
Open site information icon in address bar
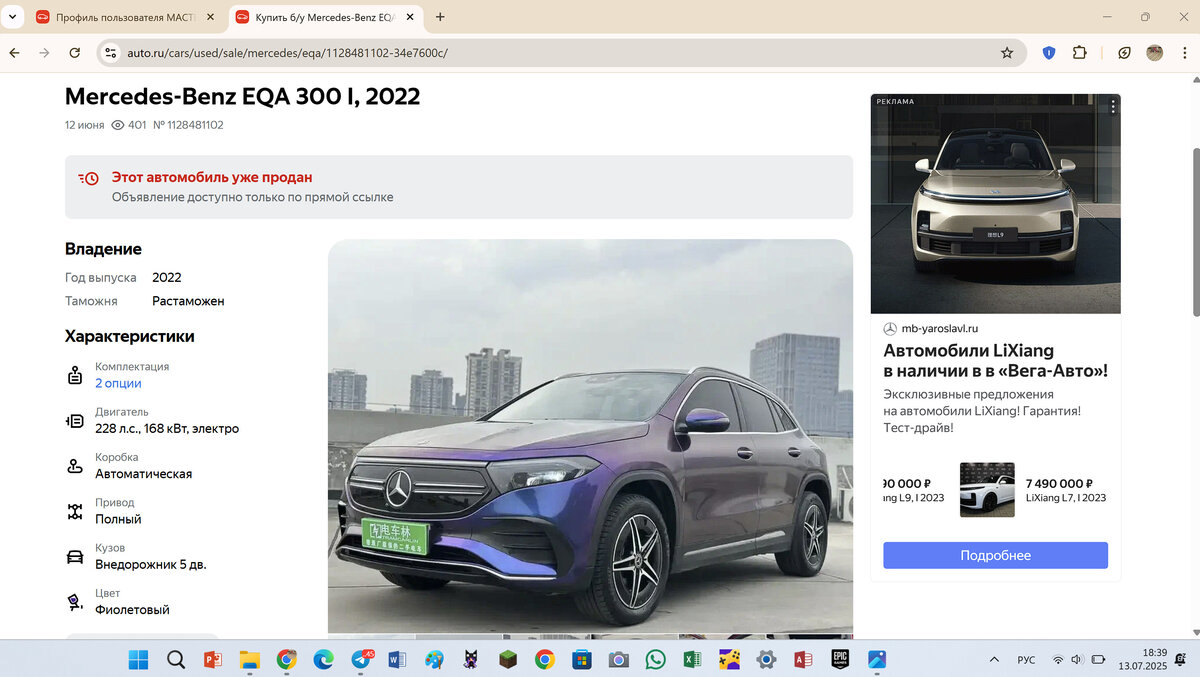click(x=111, y=53)
